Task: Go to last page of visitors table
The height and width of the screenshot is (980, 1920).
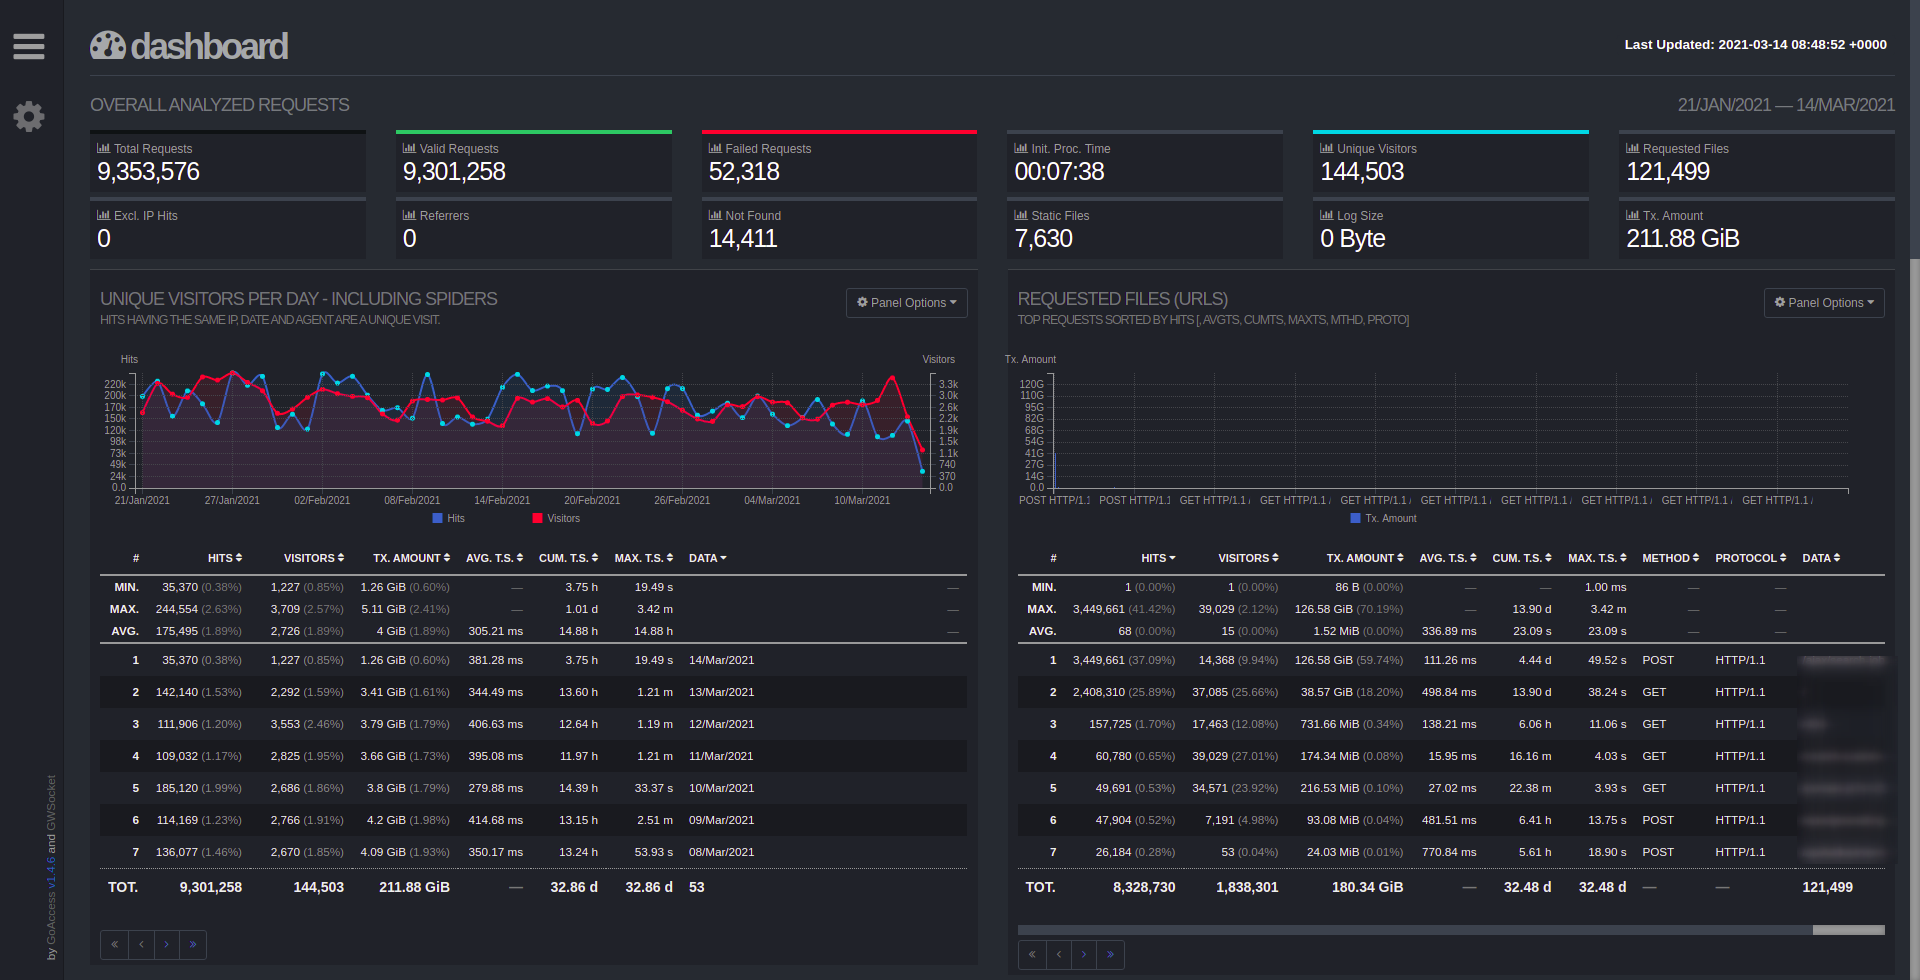Action: coord(193,944)
